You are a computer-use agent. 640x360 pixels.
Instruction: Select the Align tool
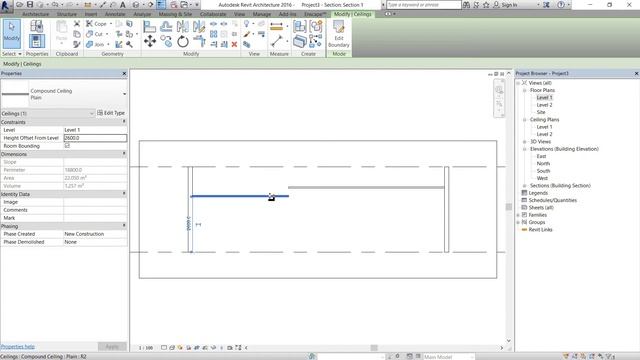149,27
